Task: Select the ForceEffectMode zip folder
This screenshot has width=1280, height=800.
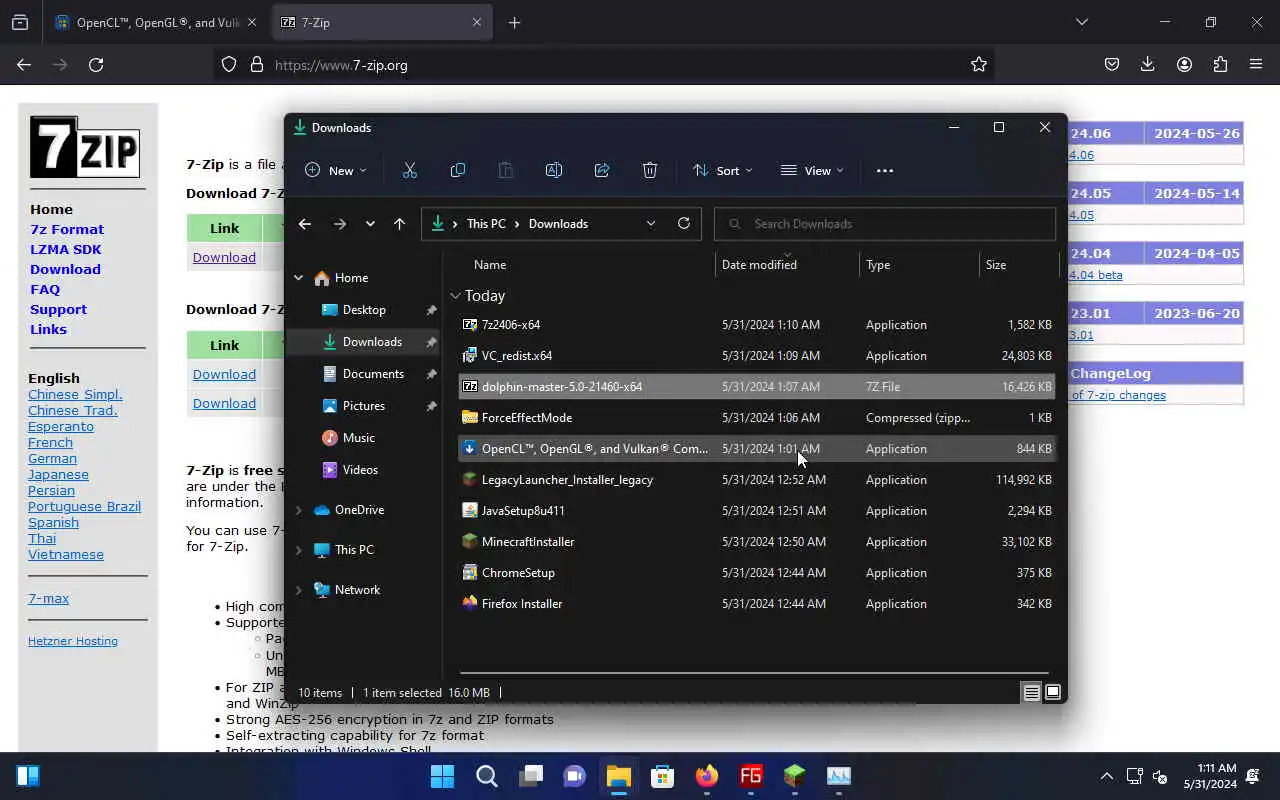Action: [x=756, y=418]
